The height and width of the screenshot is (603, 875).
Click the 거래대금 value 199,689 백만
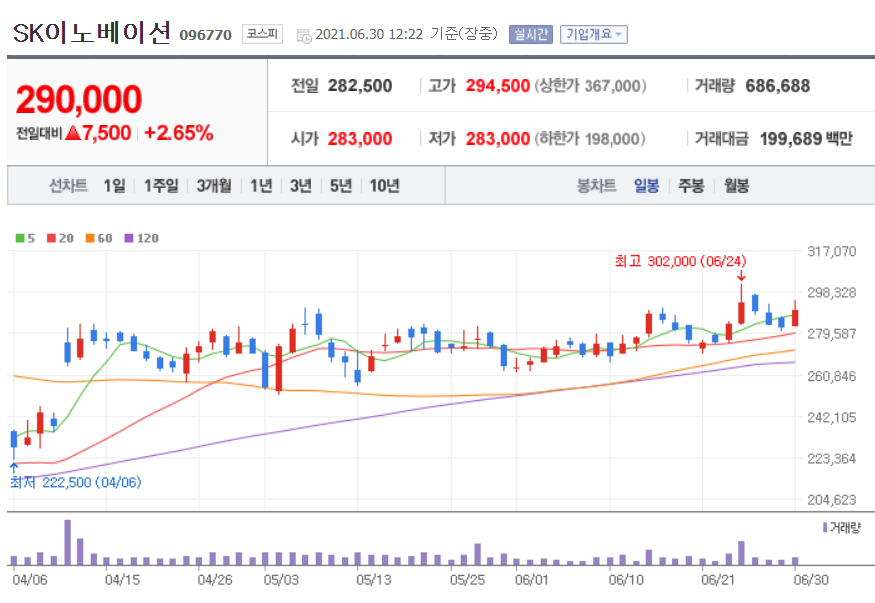806,138
